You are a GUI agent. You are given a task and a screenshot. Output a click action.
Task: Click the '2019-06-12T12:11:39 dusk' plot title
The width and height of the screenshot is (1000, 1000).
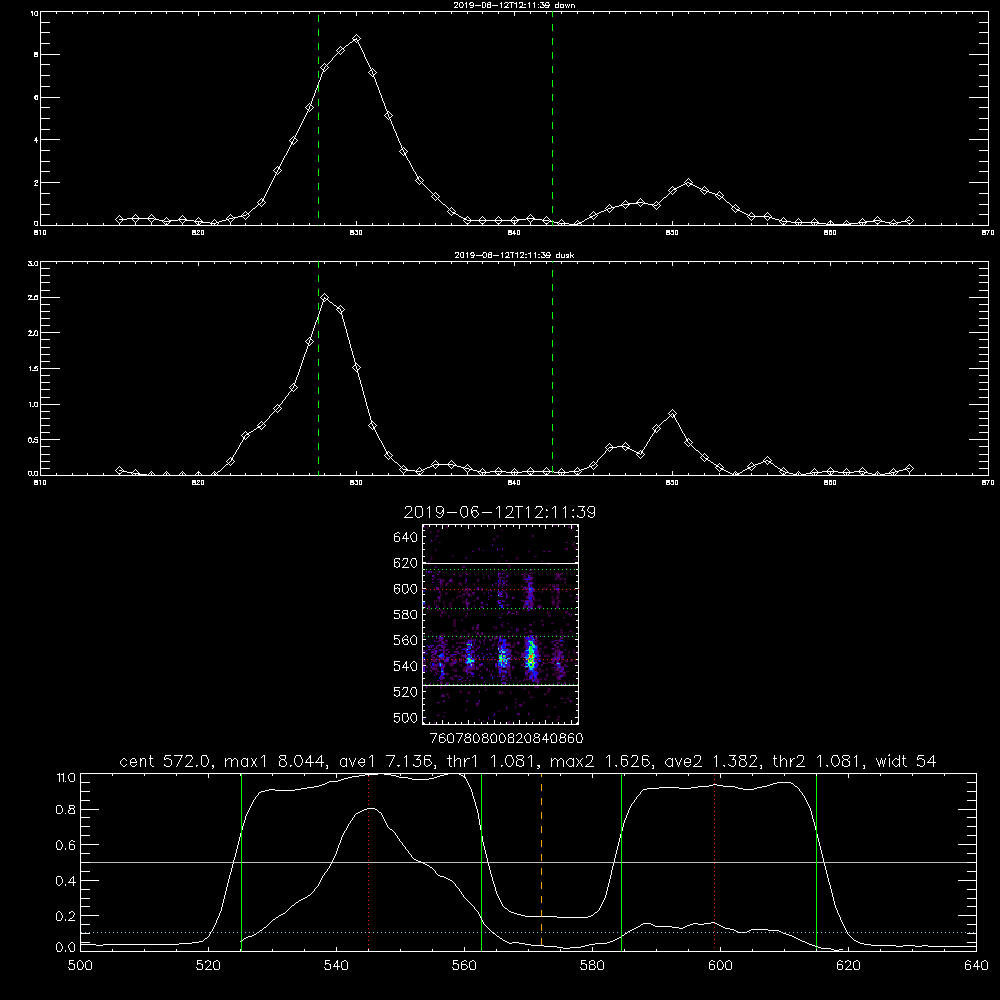coord(514,255)
